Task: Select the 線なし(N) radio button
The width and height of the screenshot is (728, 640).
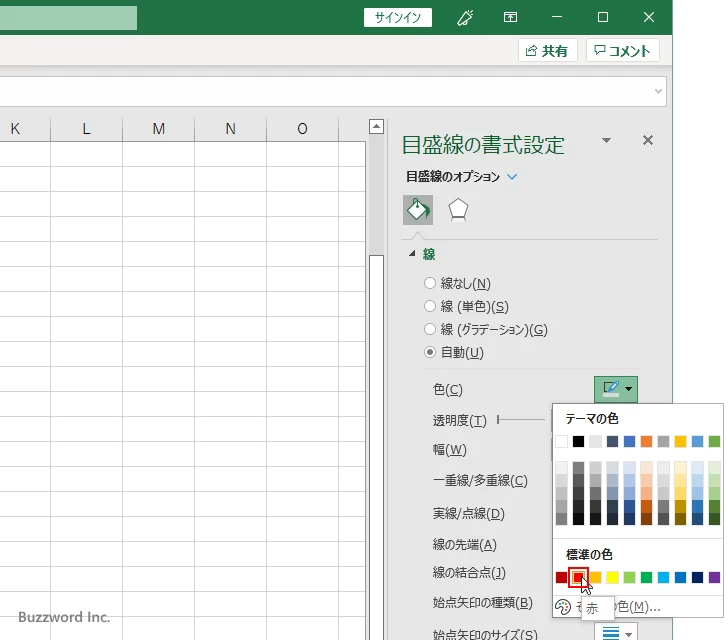Action: pos(430,283)
